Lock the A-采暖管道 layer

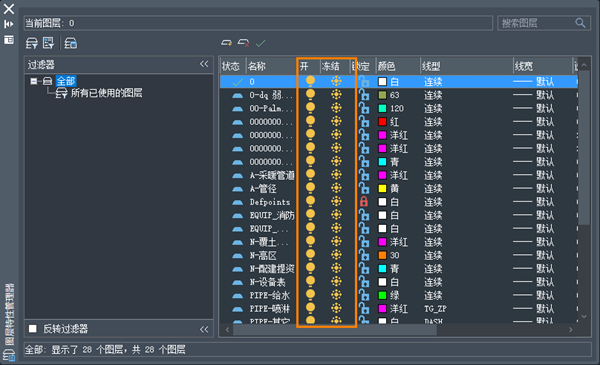364,174
